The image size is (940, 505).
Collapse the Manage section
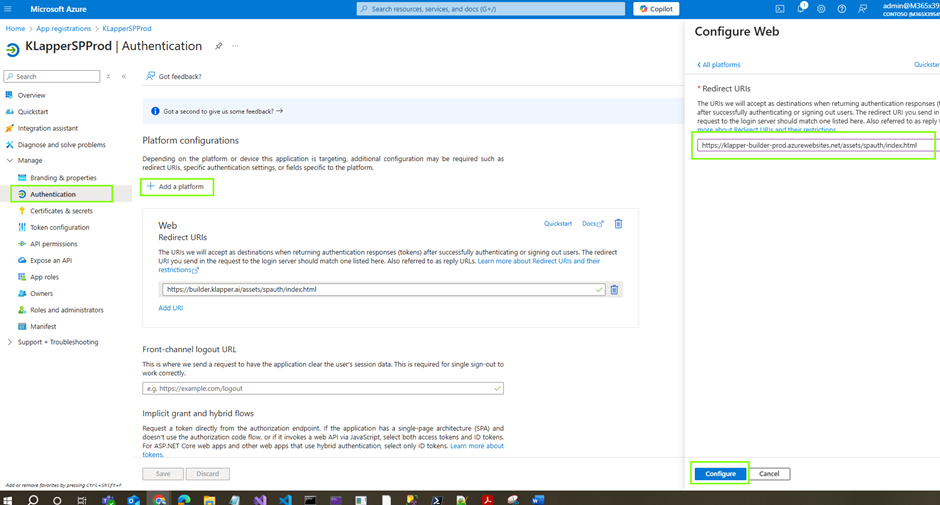(9, 161)
